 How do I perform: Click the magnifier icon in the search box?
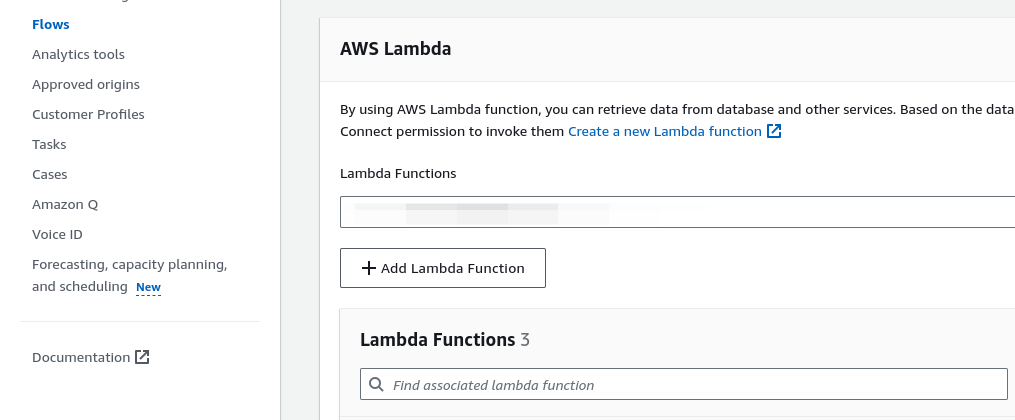[376, 385]
